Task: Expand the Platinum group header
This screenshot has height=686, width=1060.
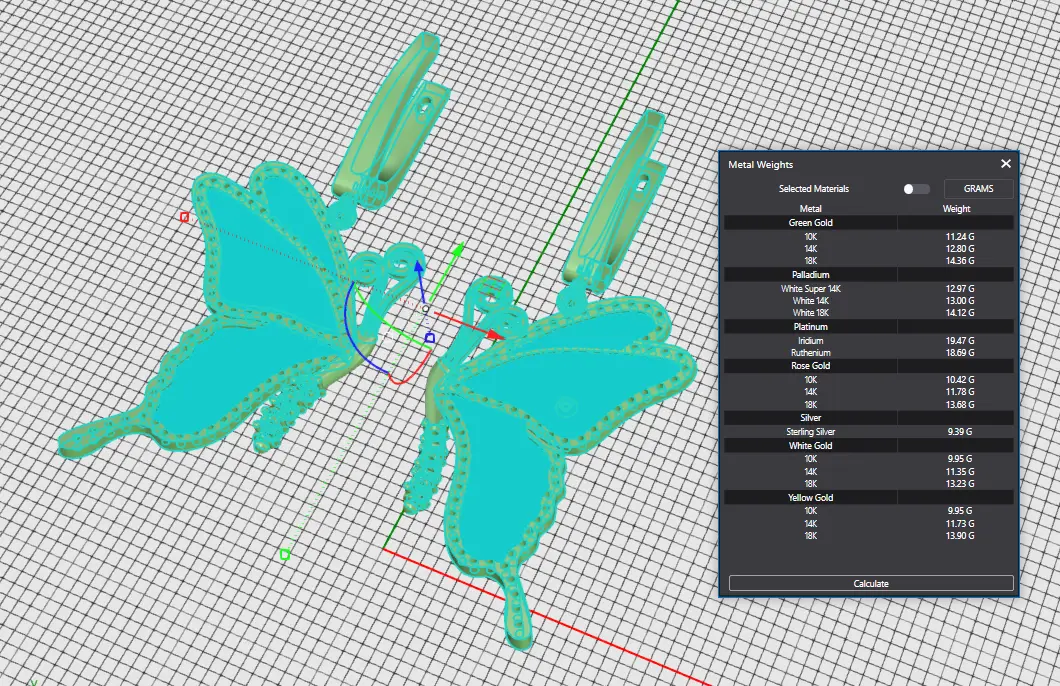Action: (x=810, y=327)
